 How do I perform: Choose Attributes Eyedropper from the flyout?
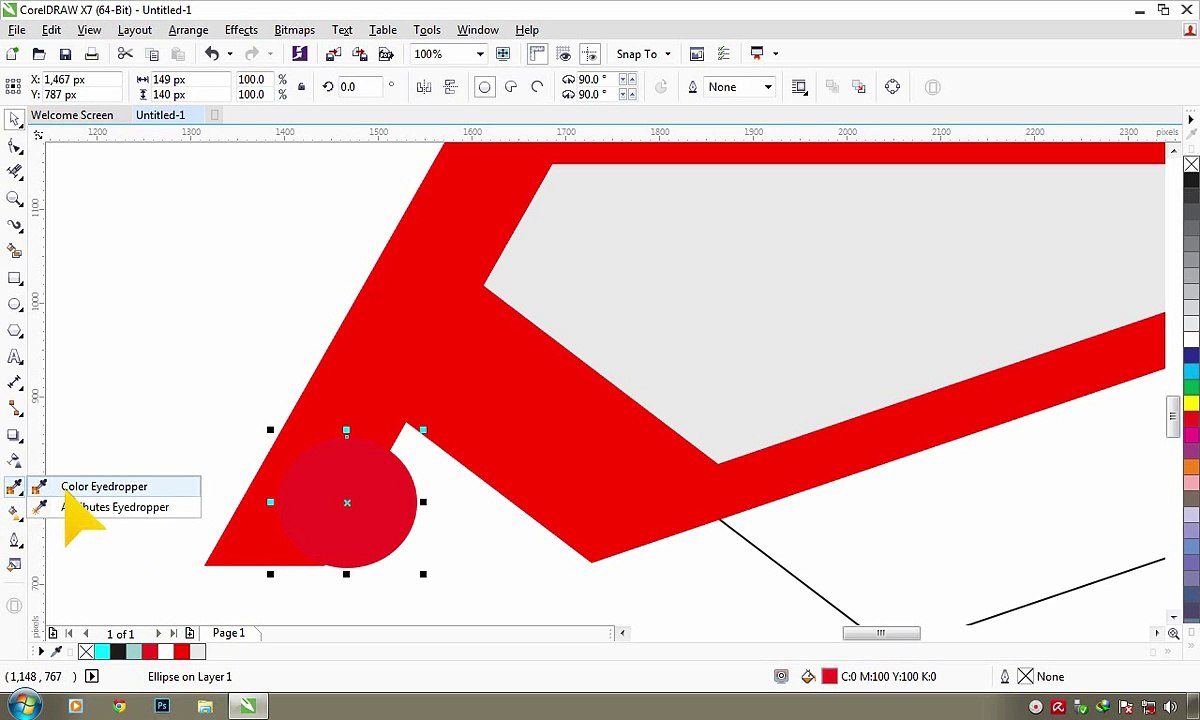(115, 507)
